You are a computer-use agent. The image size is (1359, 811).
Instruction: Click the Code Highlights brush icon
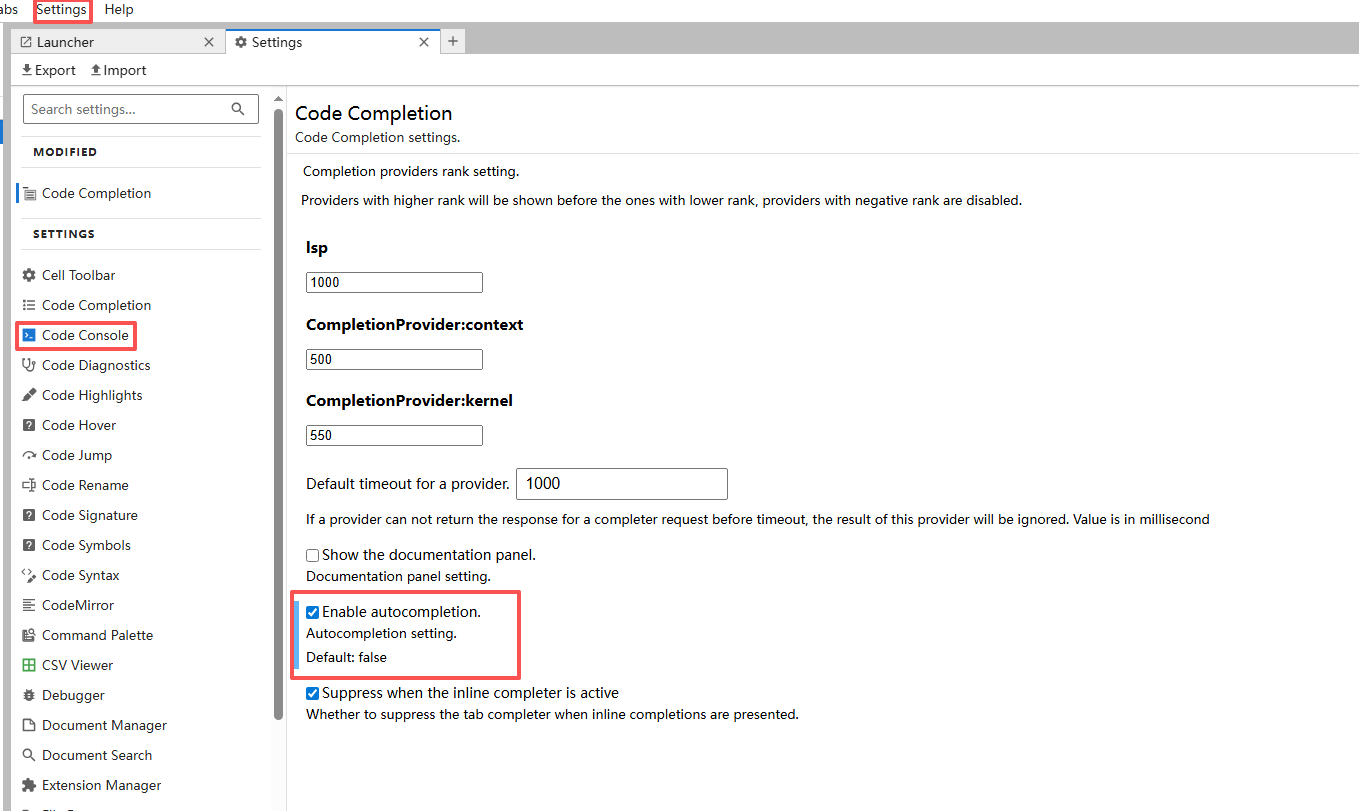[x=29, y=395]
